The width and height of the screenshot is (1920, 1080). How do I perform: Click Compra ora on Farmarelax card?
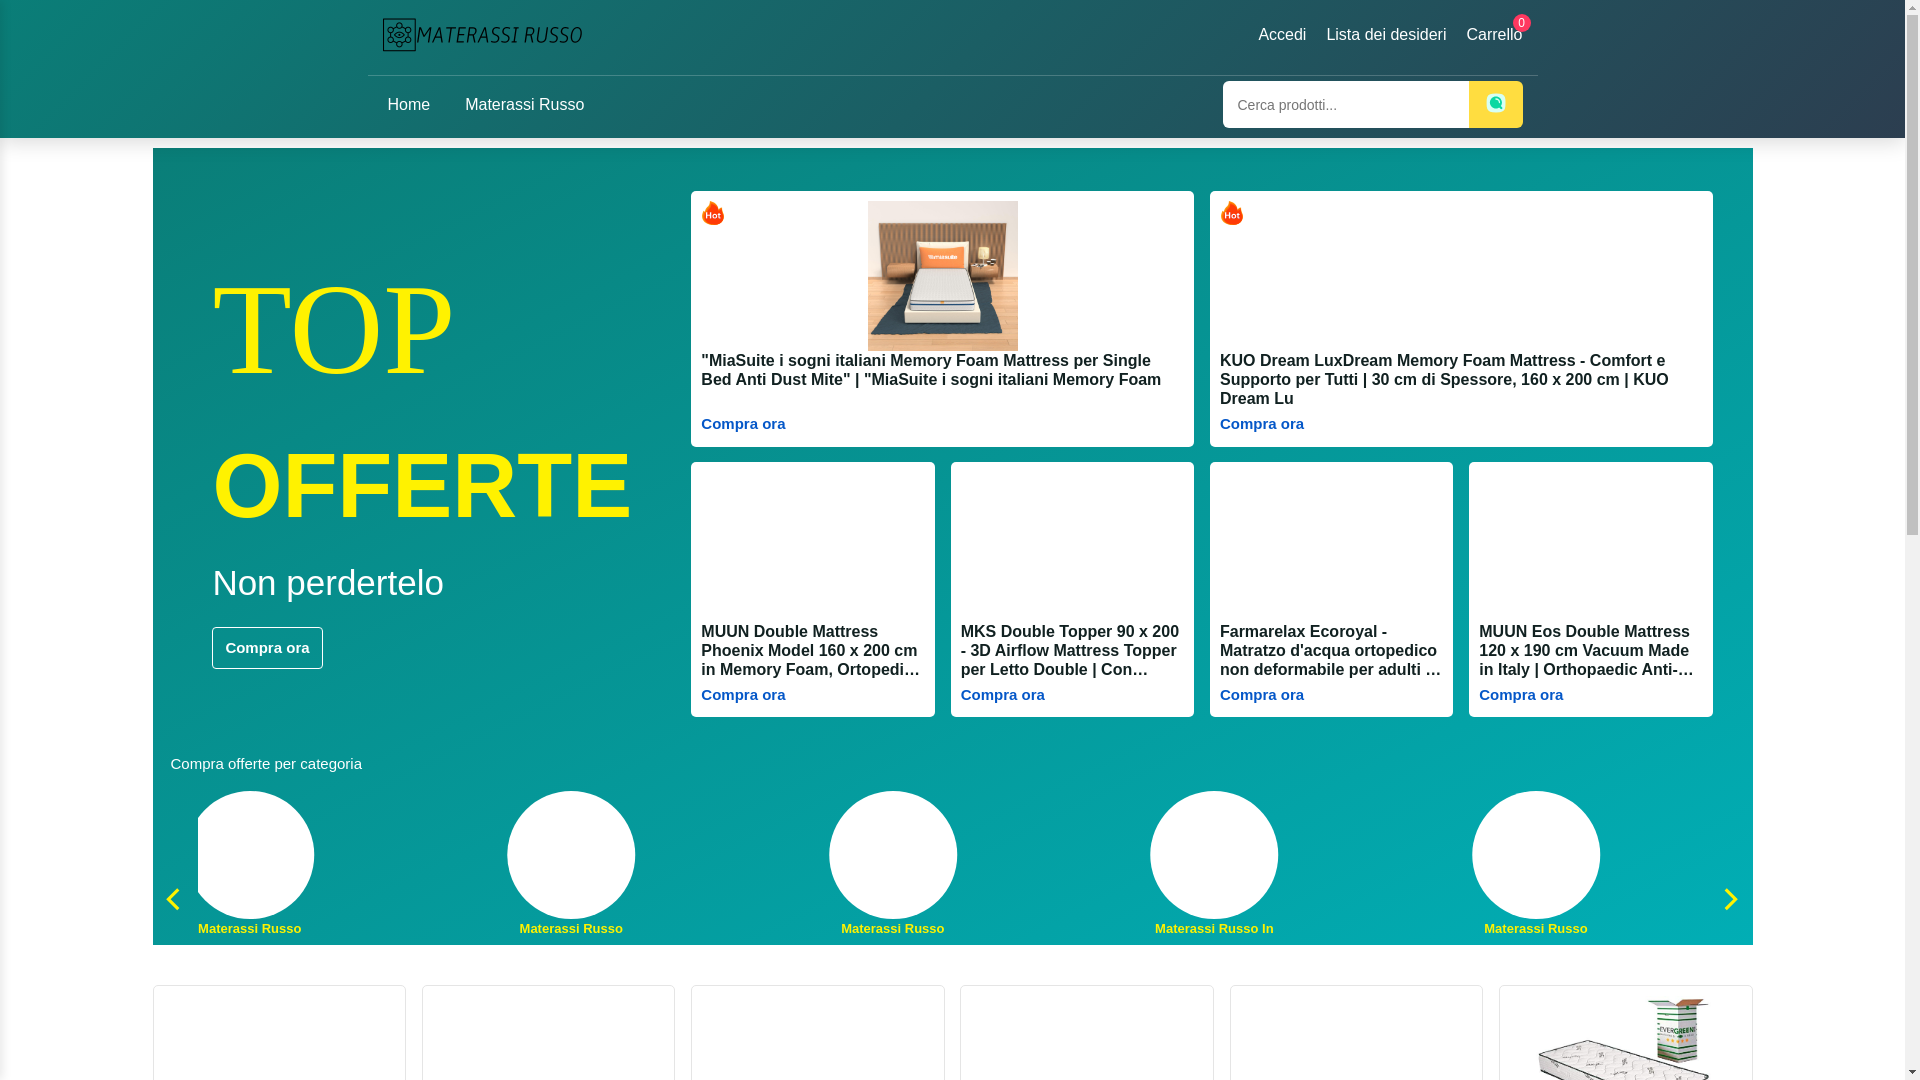[x=1262, y=695]
